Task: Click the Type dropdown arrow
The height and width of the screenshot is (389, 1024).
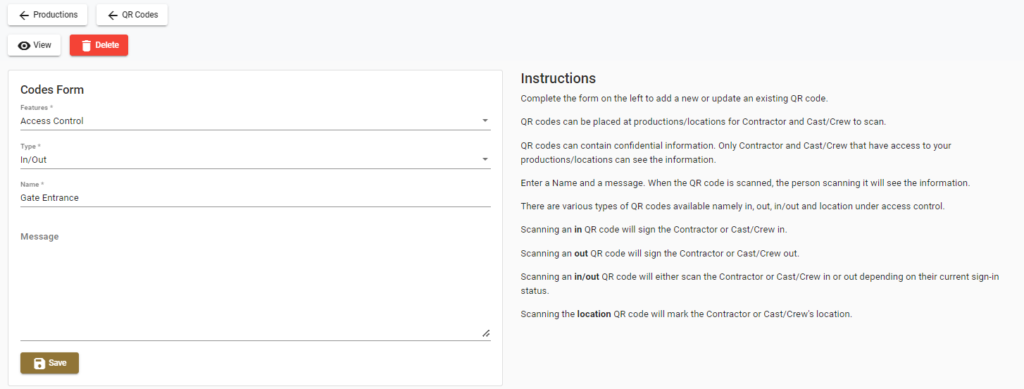Action: coord(485,159)
